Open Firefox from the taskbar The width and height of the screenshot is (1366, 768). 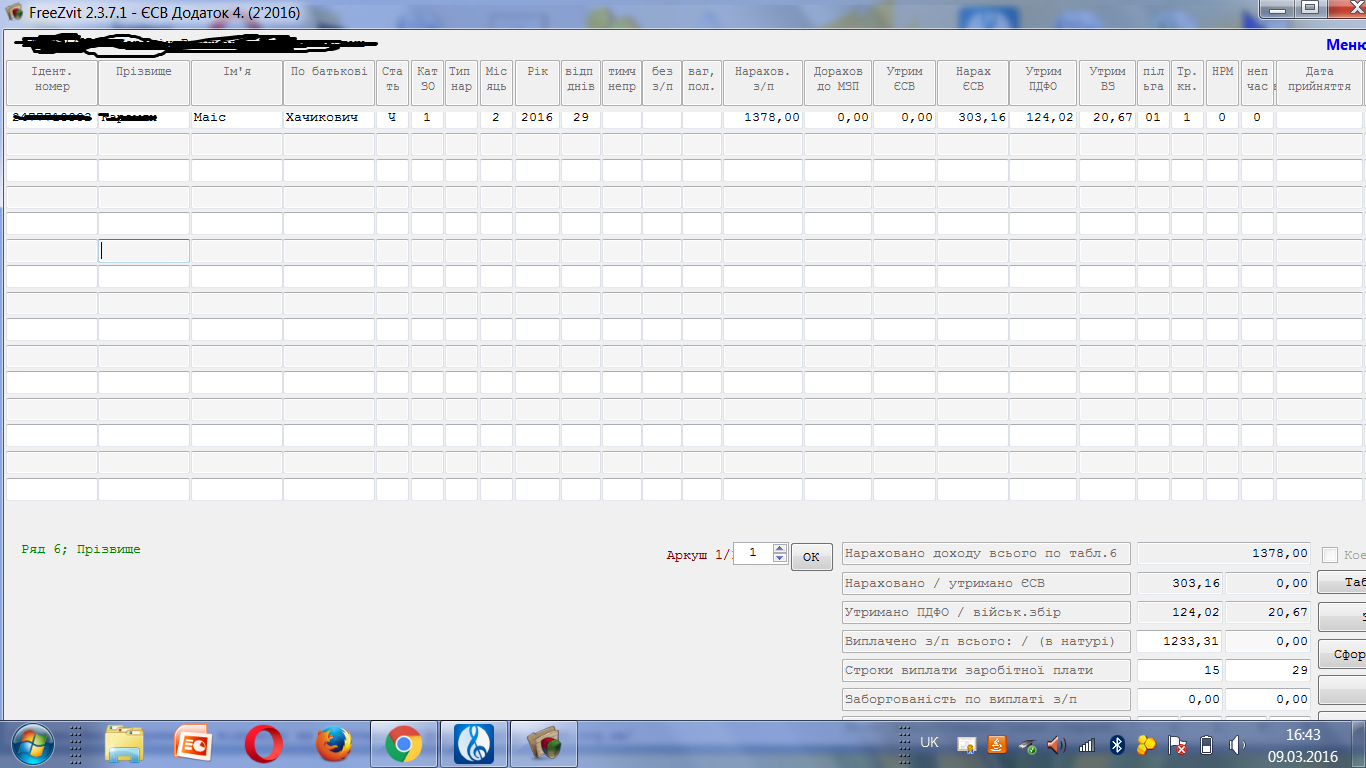[x=333, y=744]
